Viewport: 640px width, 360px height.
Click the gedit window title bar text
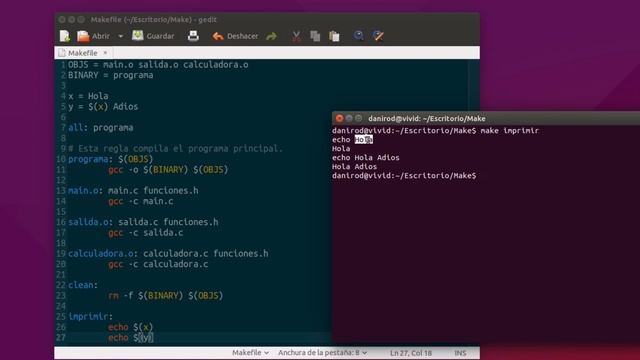pyautogui.click(x=153, y=20)
